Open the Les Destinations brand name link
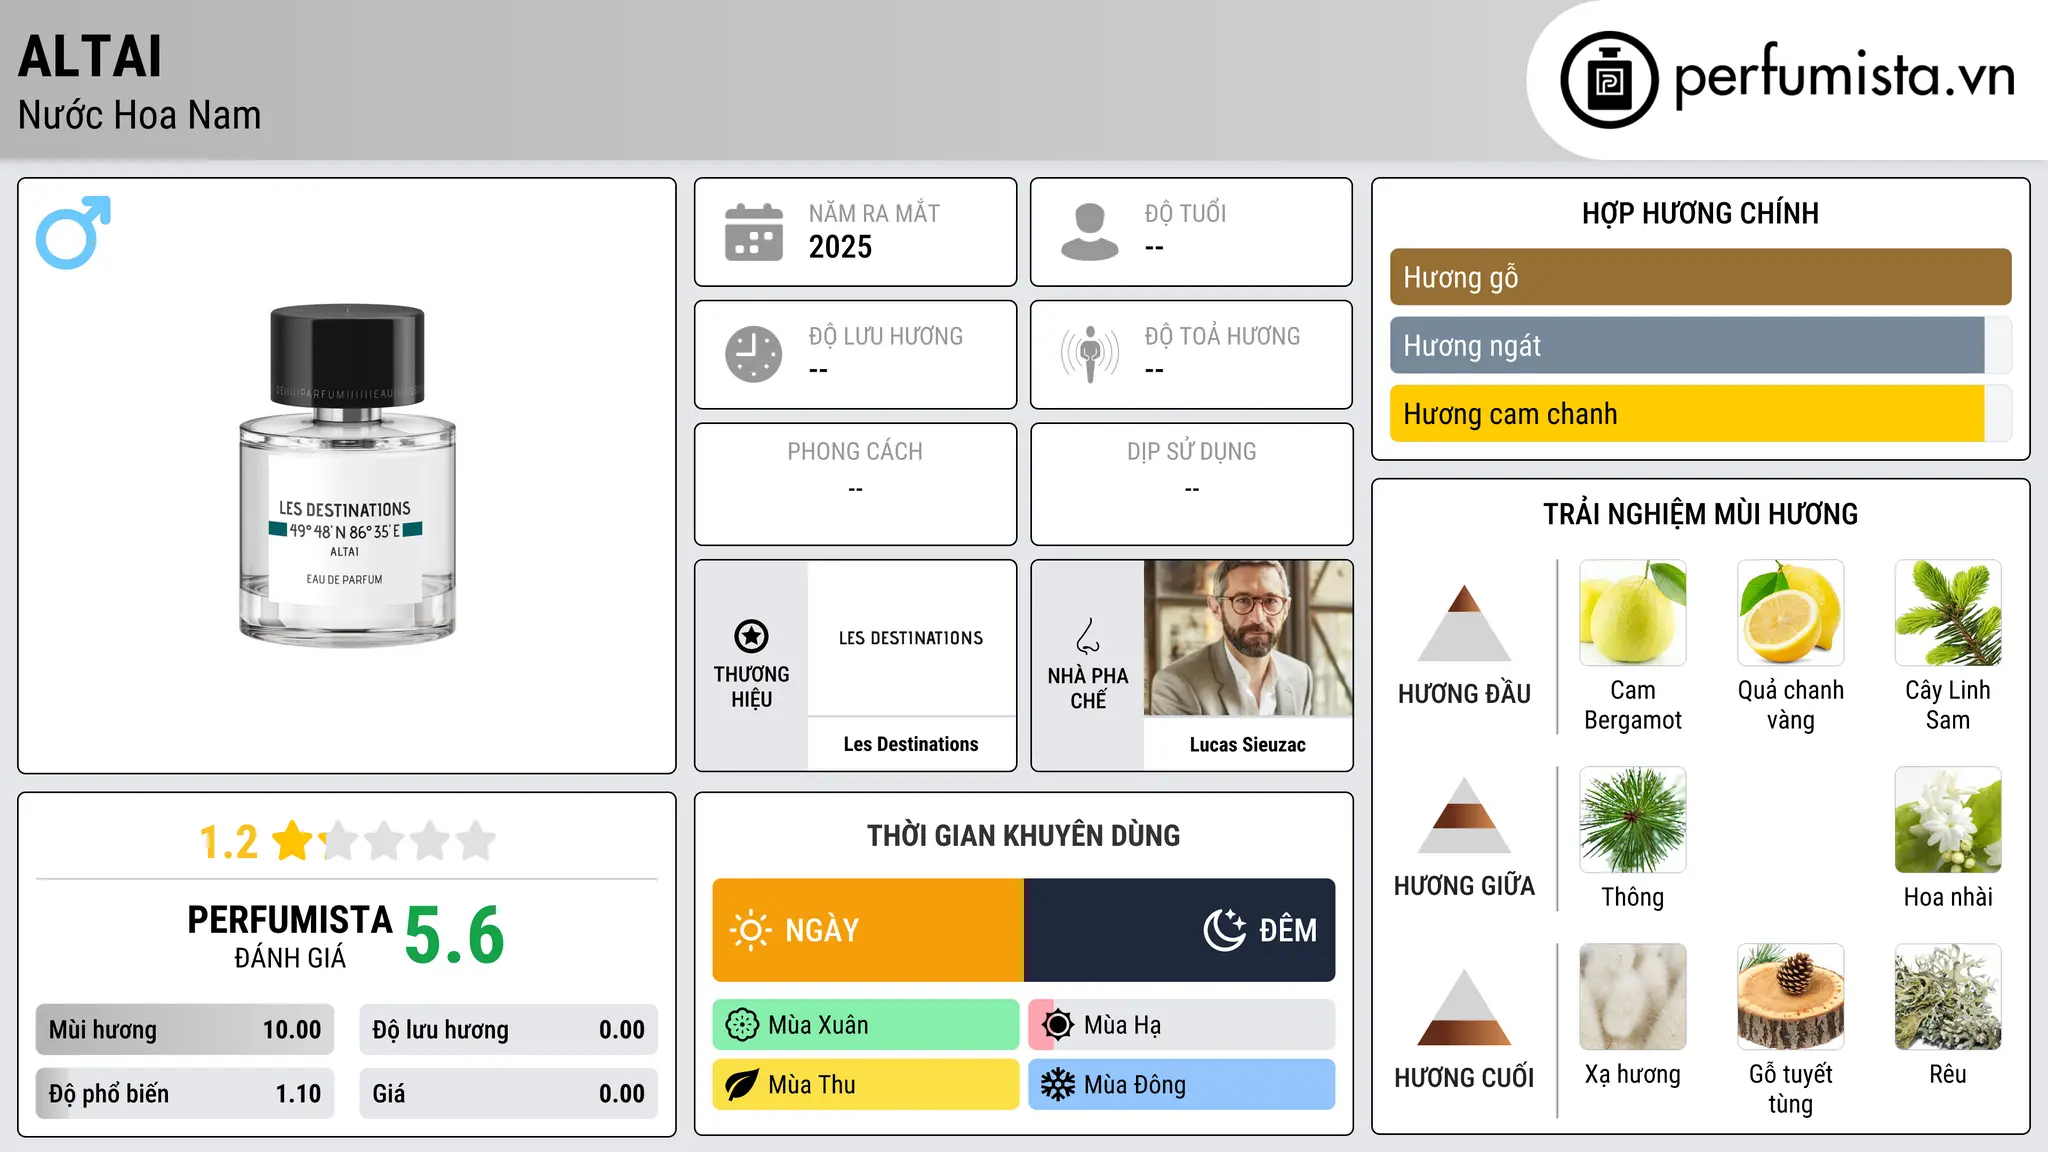 911,744
